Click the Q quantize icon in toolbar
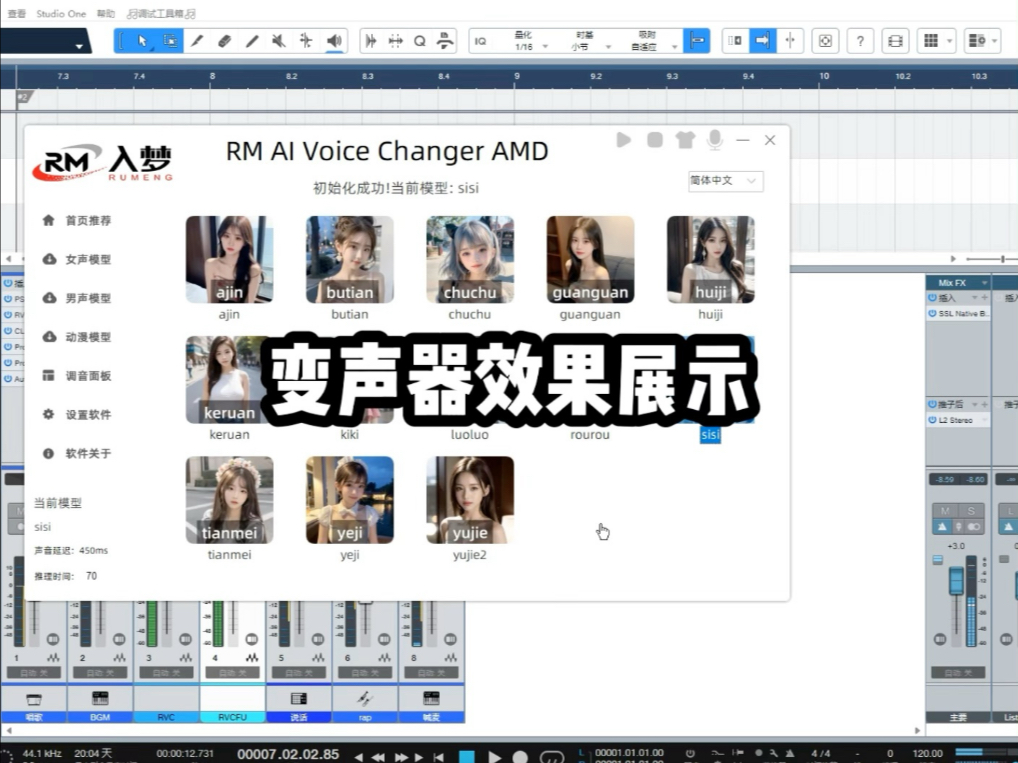 pyautogui.click(x=419, y=41)
